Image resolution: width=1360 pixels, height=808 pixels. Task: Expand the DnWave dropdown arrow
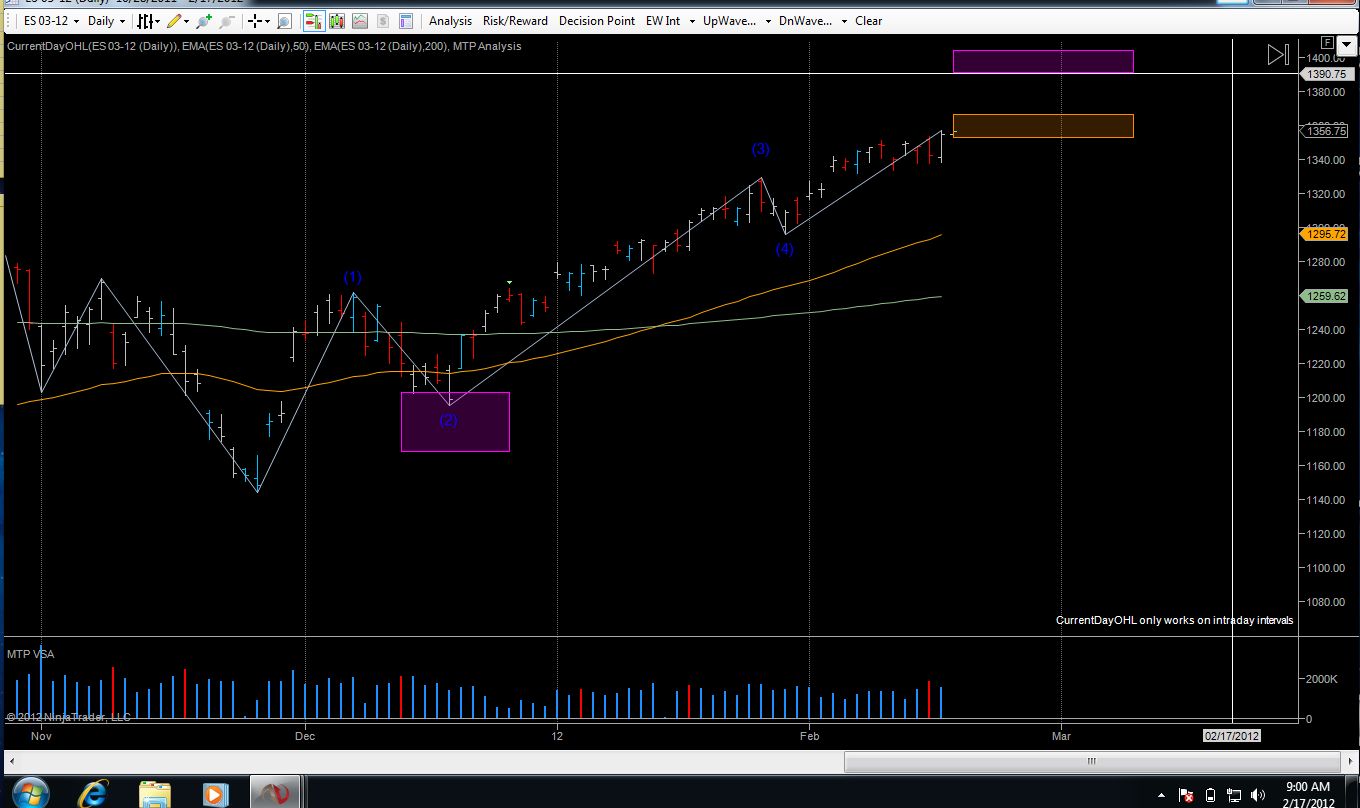(x=843, y=21)
